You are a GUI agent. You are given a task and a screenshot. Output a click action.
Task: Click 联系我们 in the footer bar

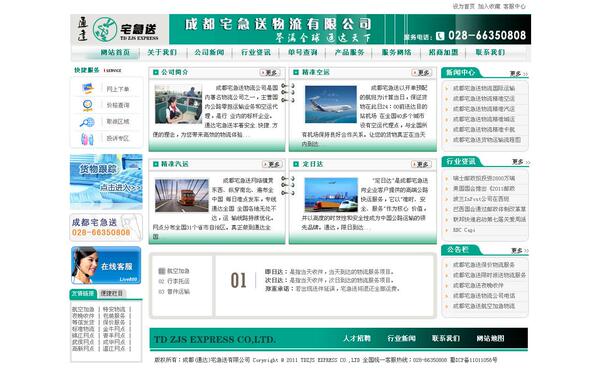[446, 339]
